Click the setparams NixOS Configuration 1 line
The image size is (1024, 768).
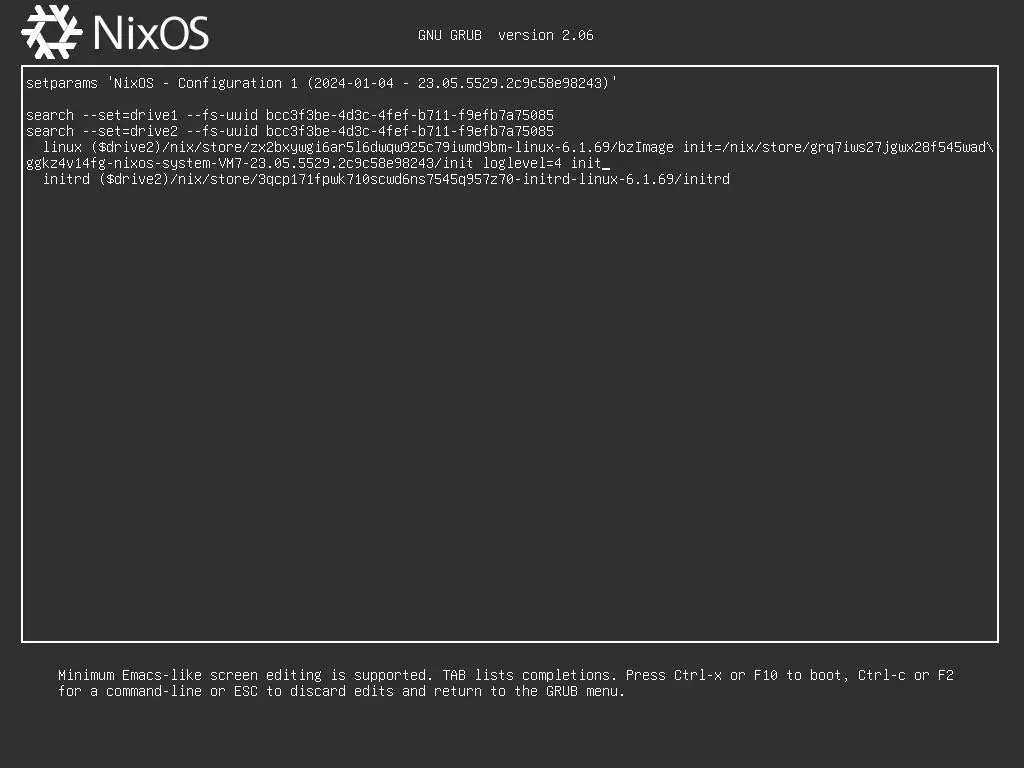[x=321, y=83]
